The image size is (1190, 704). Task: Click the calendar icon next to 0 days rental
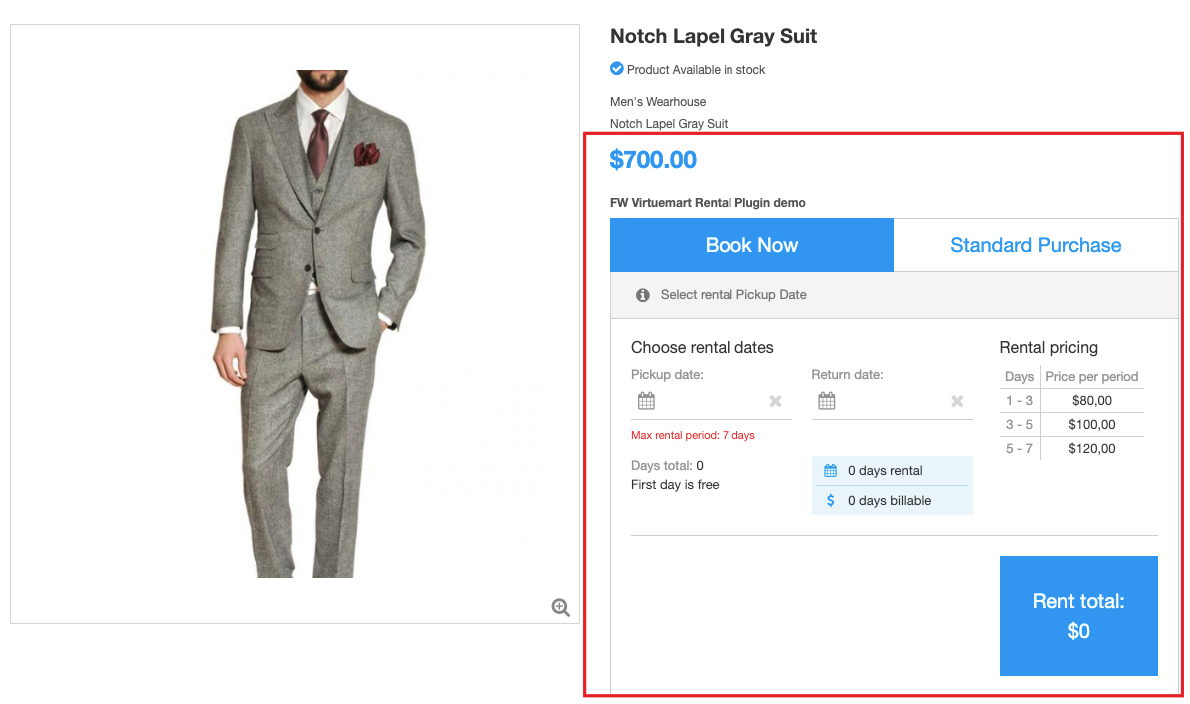830,471
